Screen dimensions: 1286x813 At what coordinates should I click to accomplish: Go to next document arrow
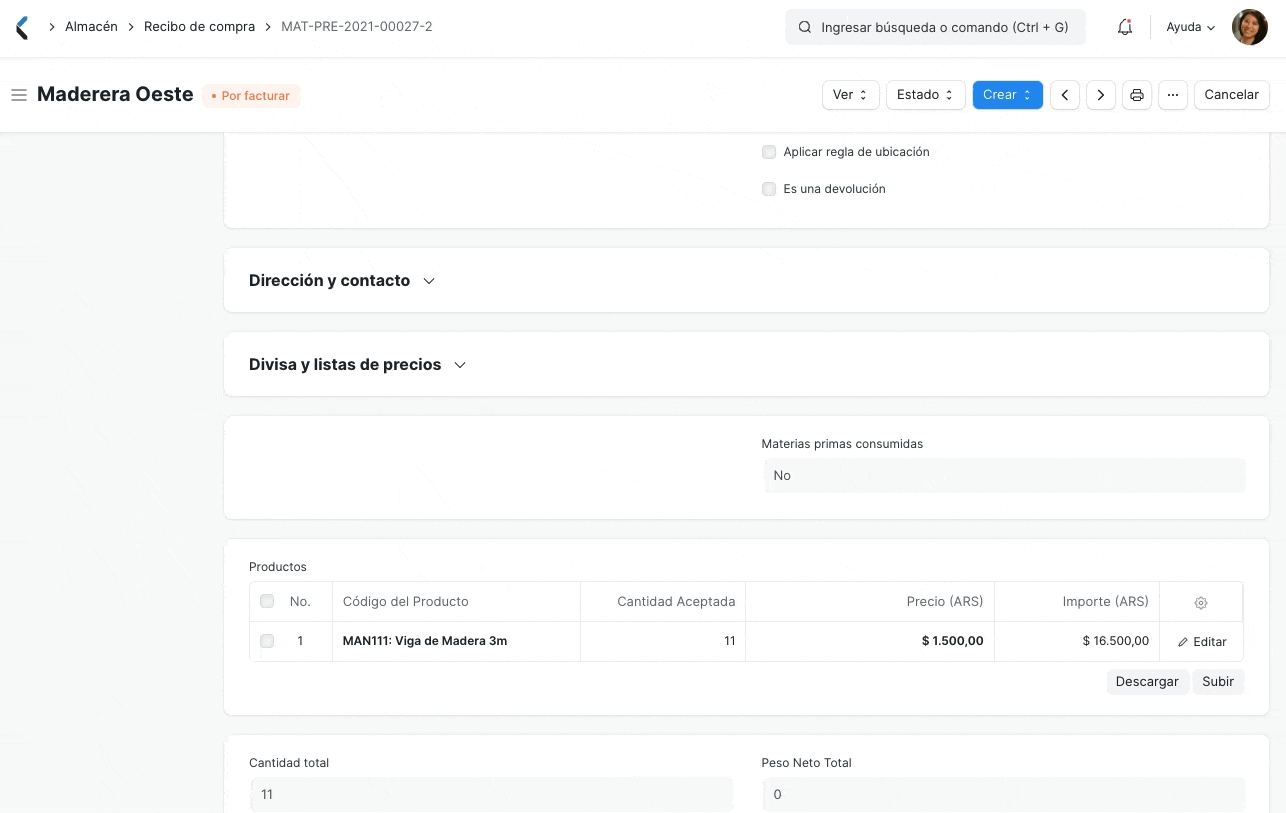coord(1101,95)
